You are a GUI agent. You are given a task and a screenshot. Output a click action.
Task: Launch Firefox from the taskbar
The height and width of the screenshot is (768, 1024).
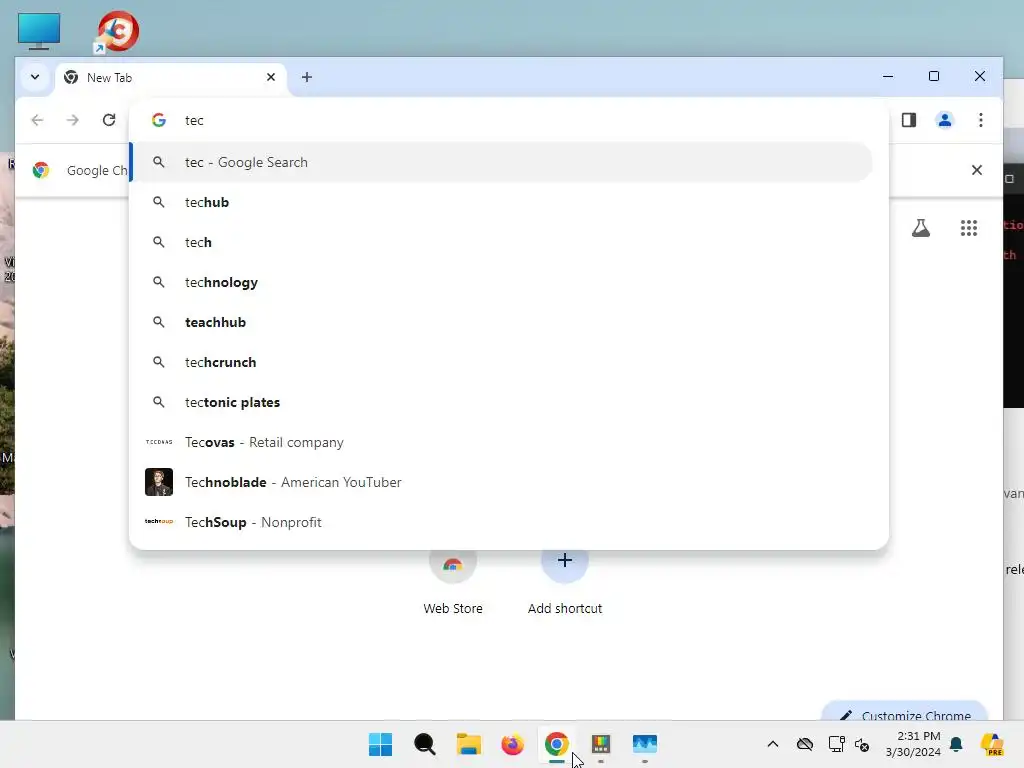click(513, 744)
